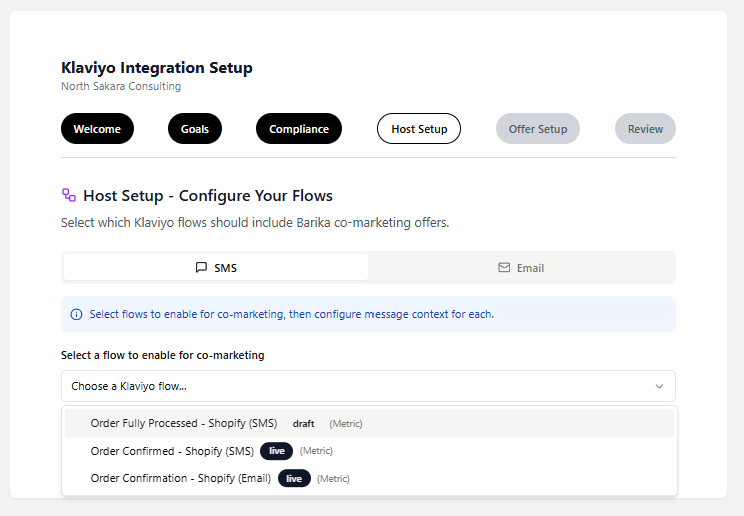Expand the dropdown chevron arrow
Image resolution: width=744 pixels, height=516 pixels.
click(x=659, y=386)
